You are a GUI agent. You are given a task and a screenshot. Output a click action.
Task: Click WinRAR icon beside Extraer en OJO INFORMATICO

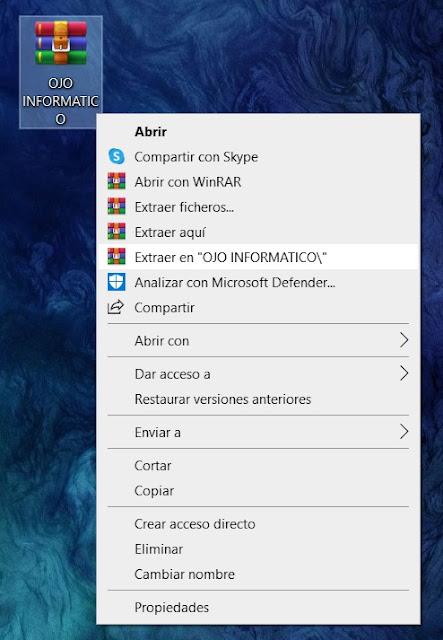(116, 257)
